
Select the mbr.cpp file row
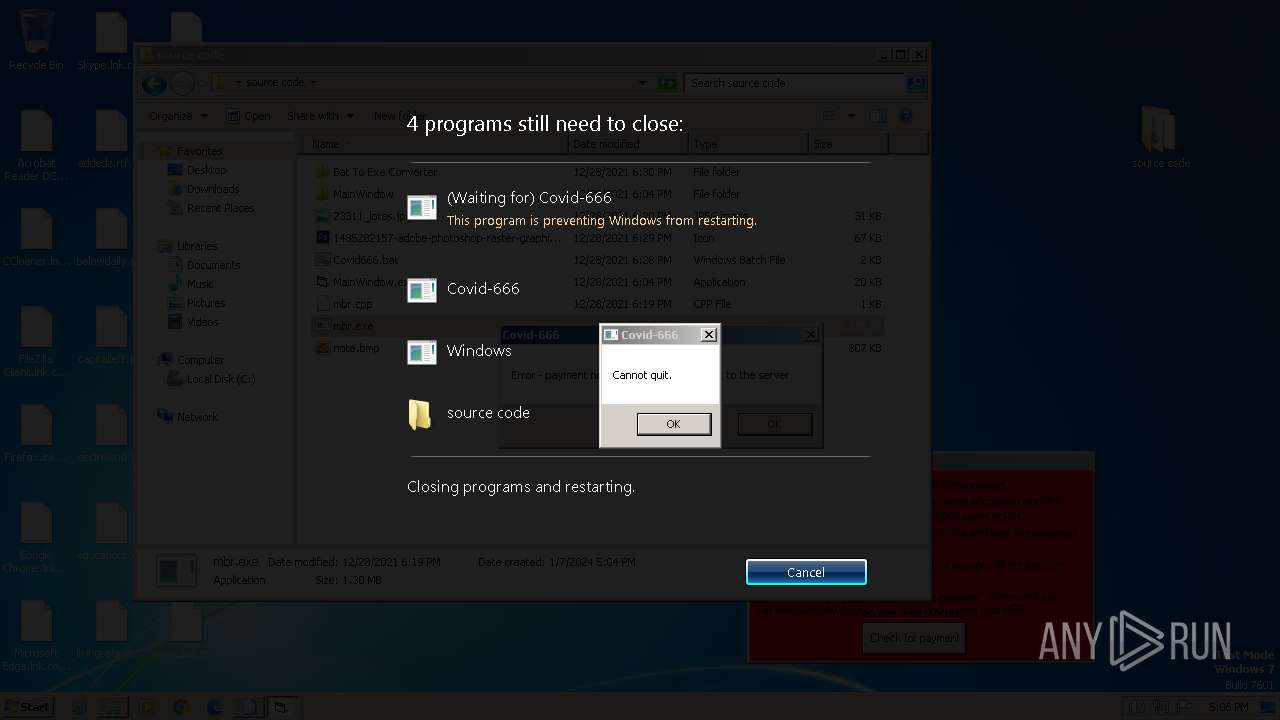pos(598,304)
